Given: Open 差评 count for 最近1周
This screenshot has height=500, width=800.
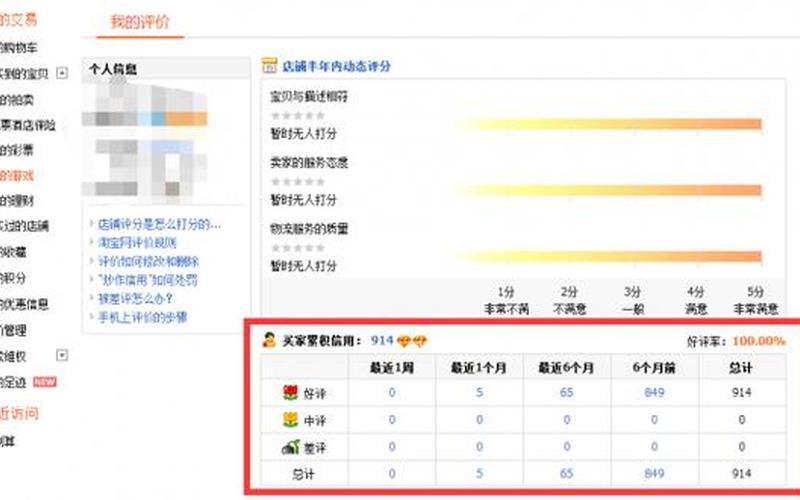Looking at the screenshot, I should click(x=392, y=446).
